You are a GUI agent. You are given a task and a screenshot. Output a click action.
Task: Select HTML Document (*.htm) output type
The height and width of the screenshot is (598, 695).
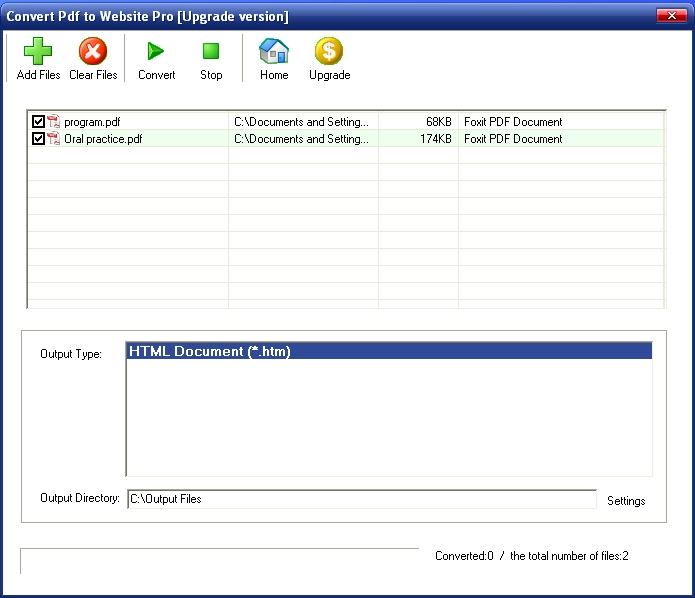(389, 351)
